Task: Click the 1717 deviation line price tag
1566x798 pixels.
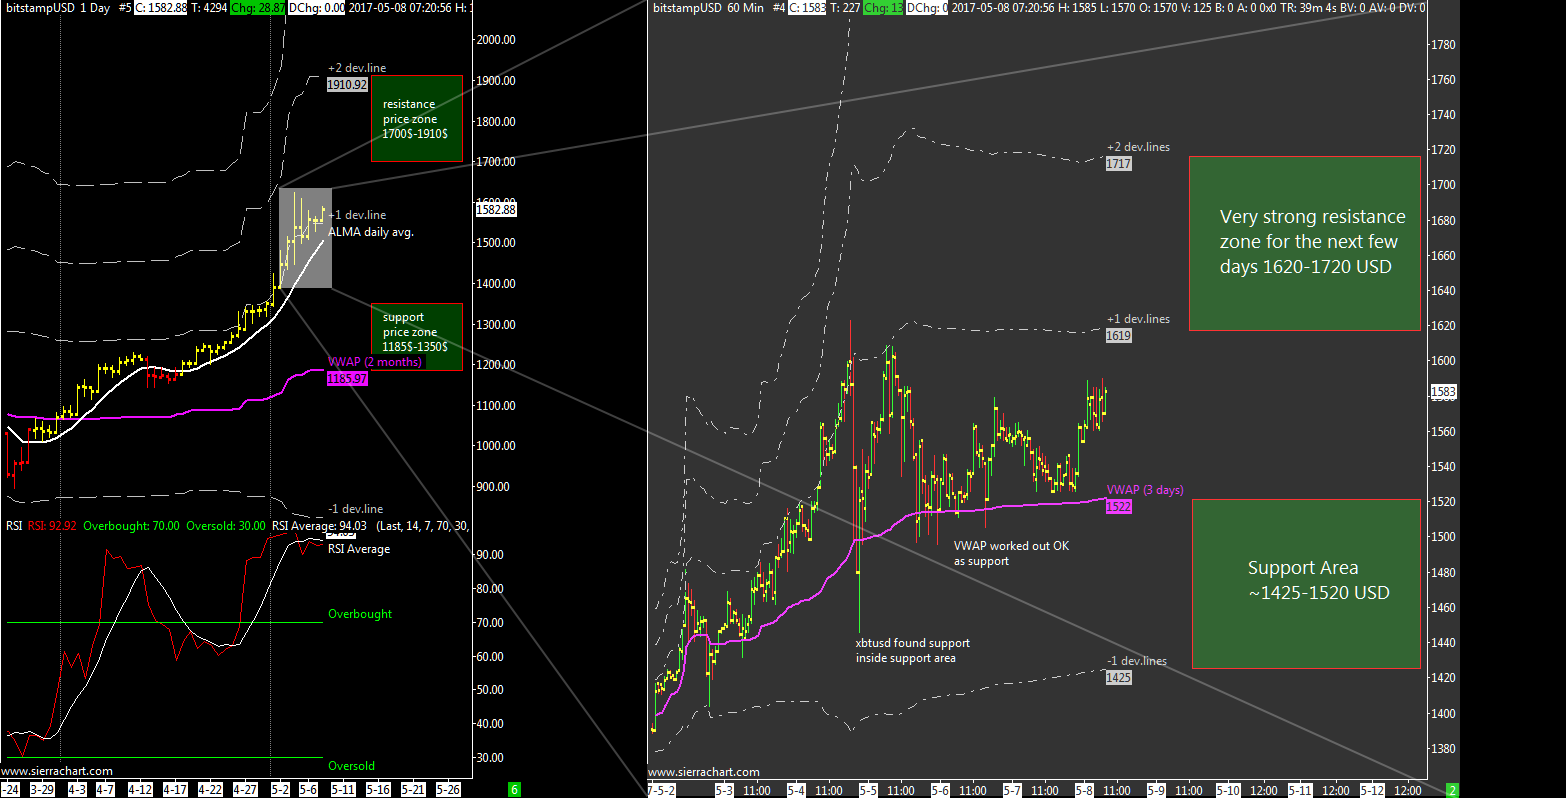Action: pos(1118,164)
